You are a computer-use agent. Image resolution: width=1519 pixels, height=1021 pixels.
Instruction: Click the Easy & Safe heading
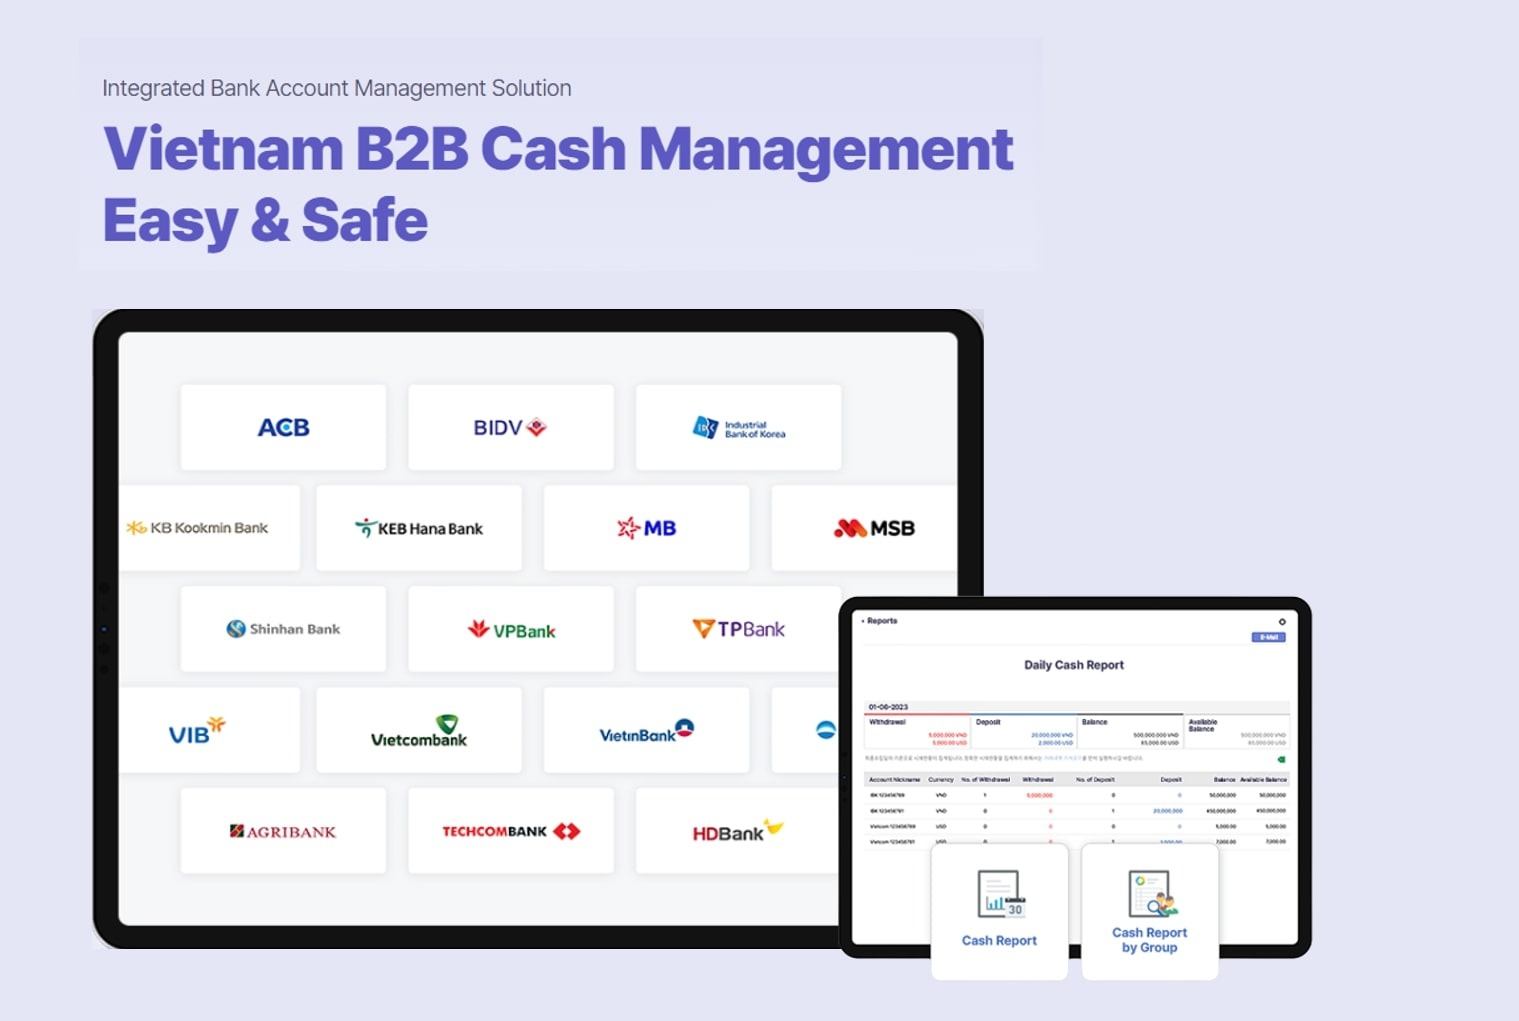265,221
